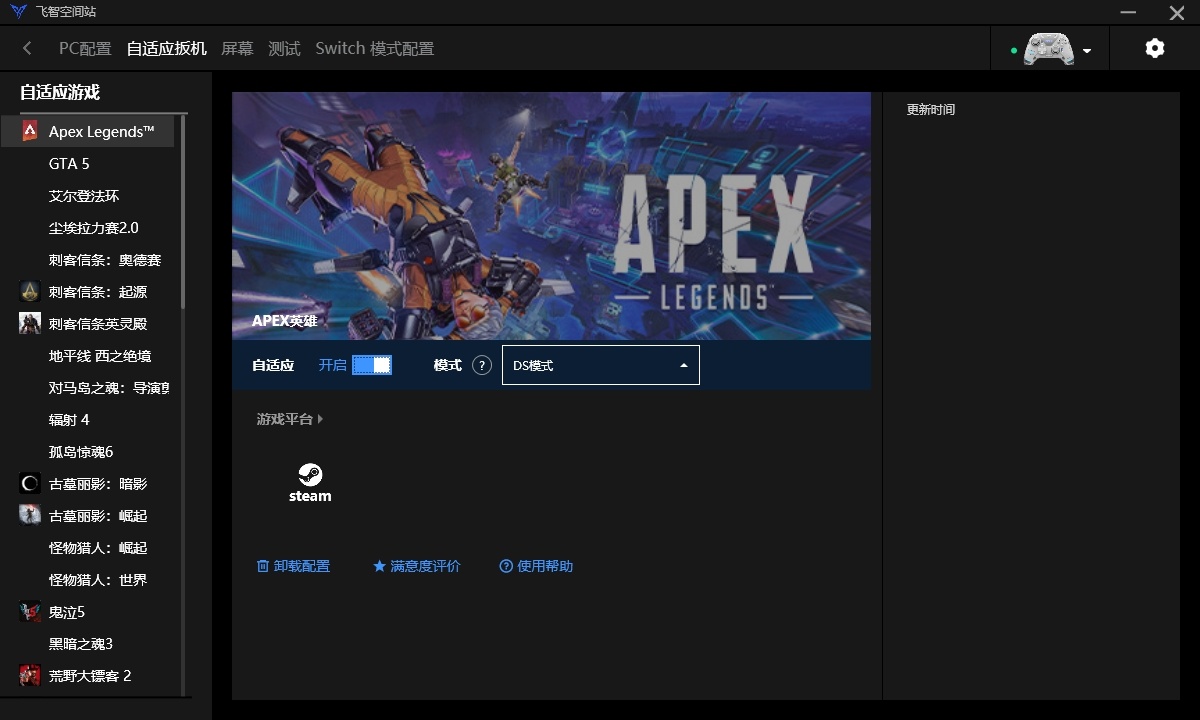Open the Switch 模式配置 tab
Image resolution: width=1200 pixels, height=720 pixels.
tap(375, 48)
